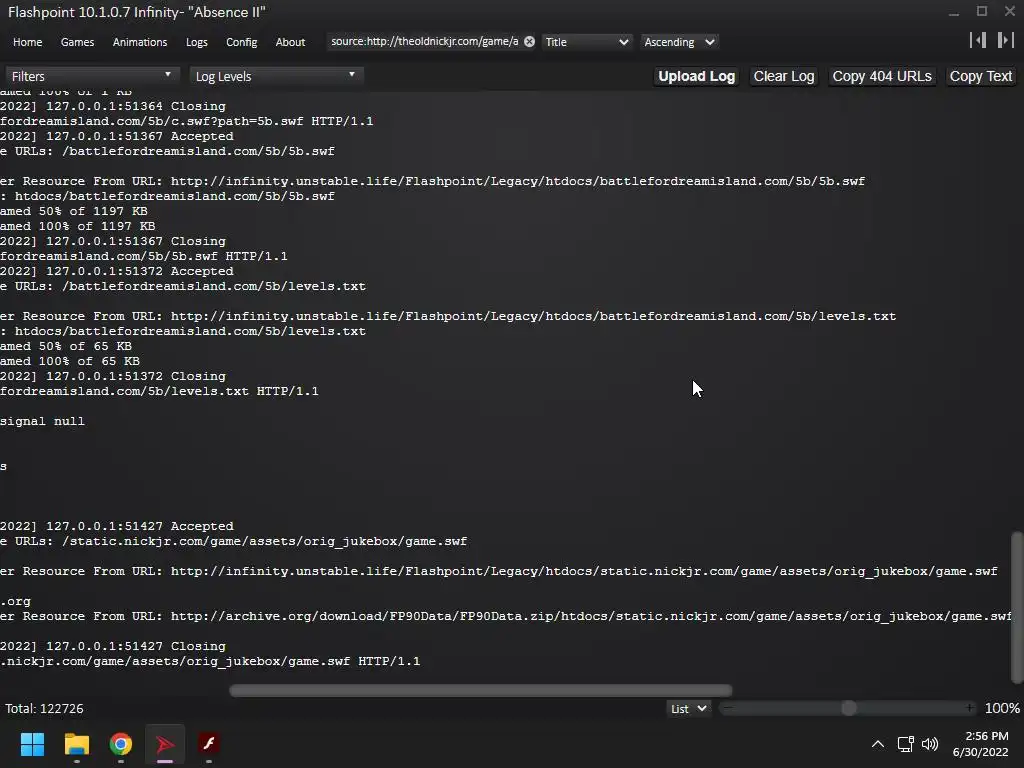Click the 100% zoom value

pyautogui.click(x=1002, y=709)
